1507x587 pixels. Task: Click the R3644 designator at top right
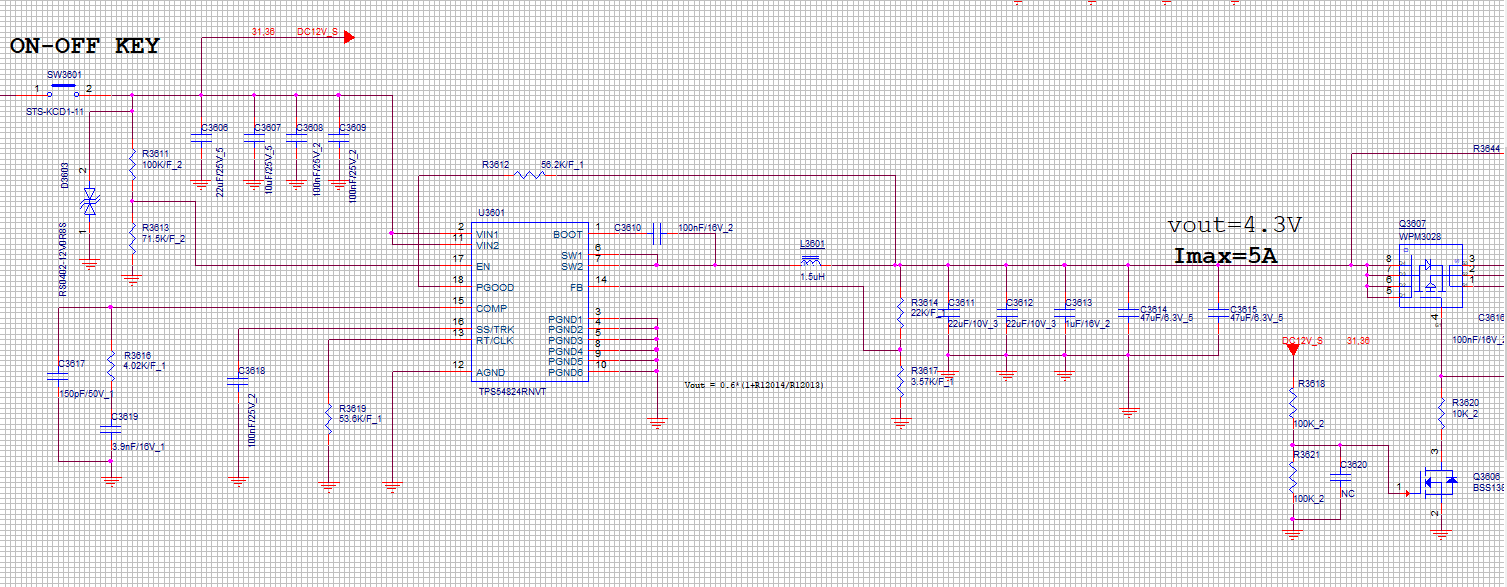pyautogui.click(x=1487, y=149)
